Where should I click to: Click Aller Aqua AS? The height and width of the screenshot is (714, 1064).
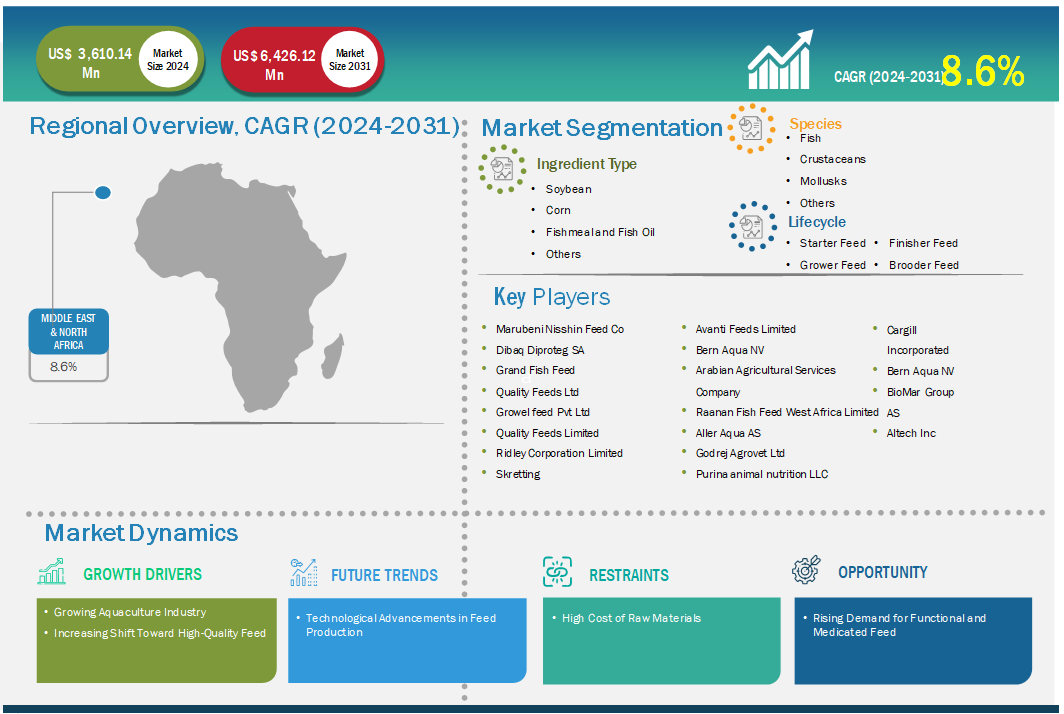(728, 433)
